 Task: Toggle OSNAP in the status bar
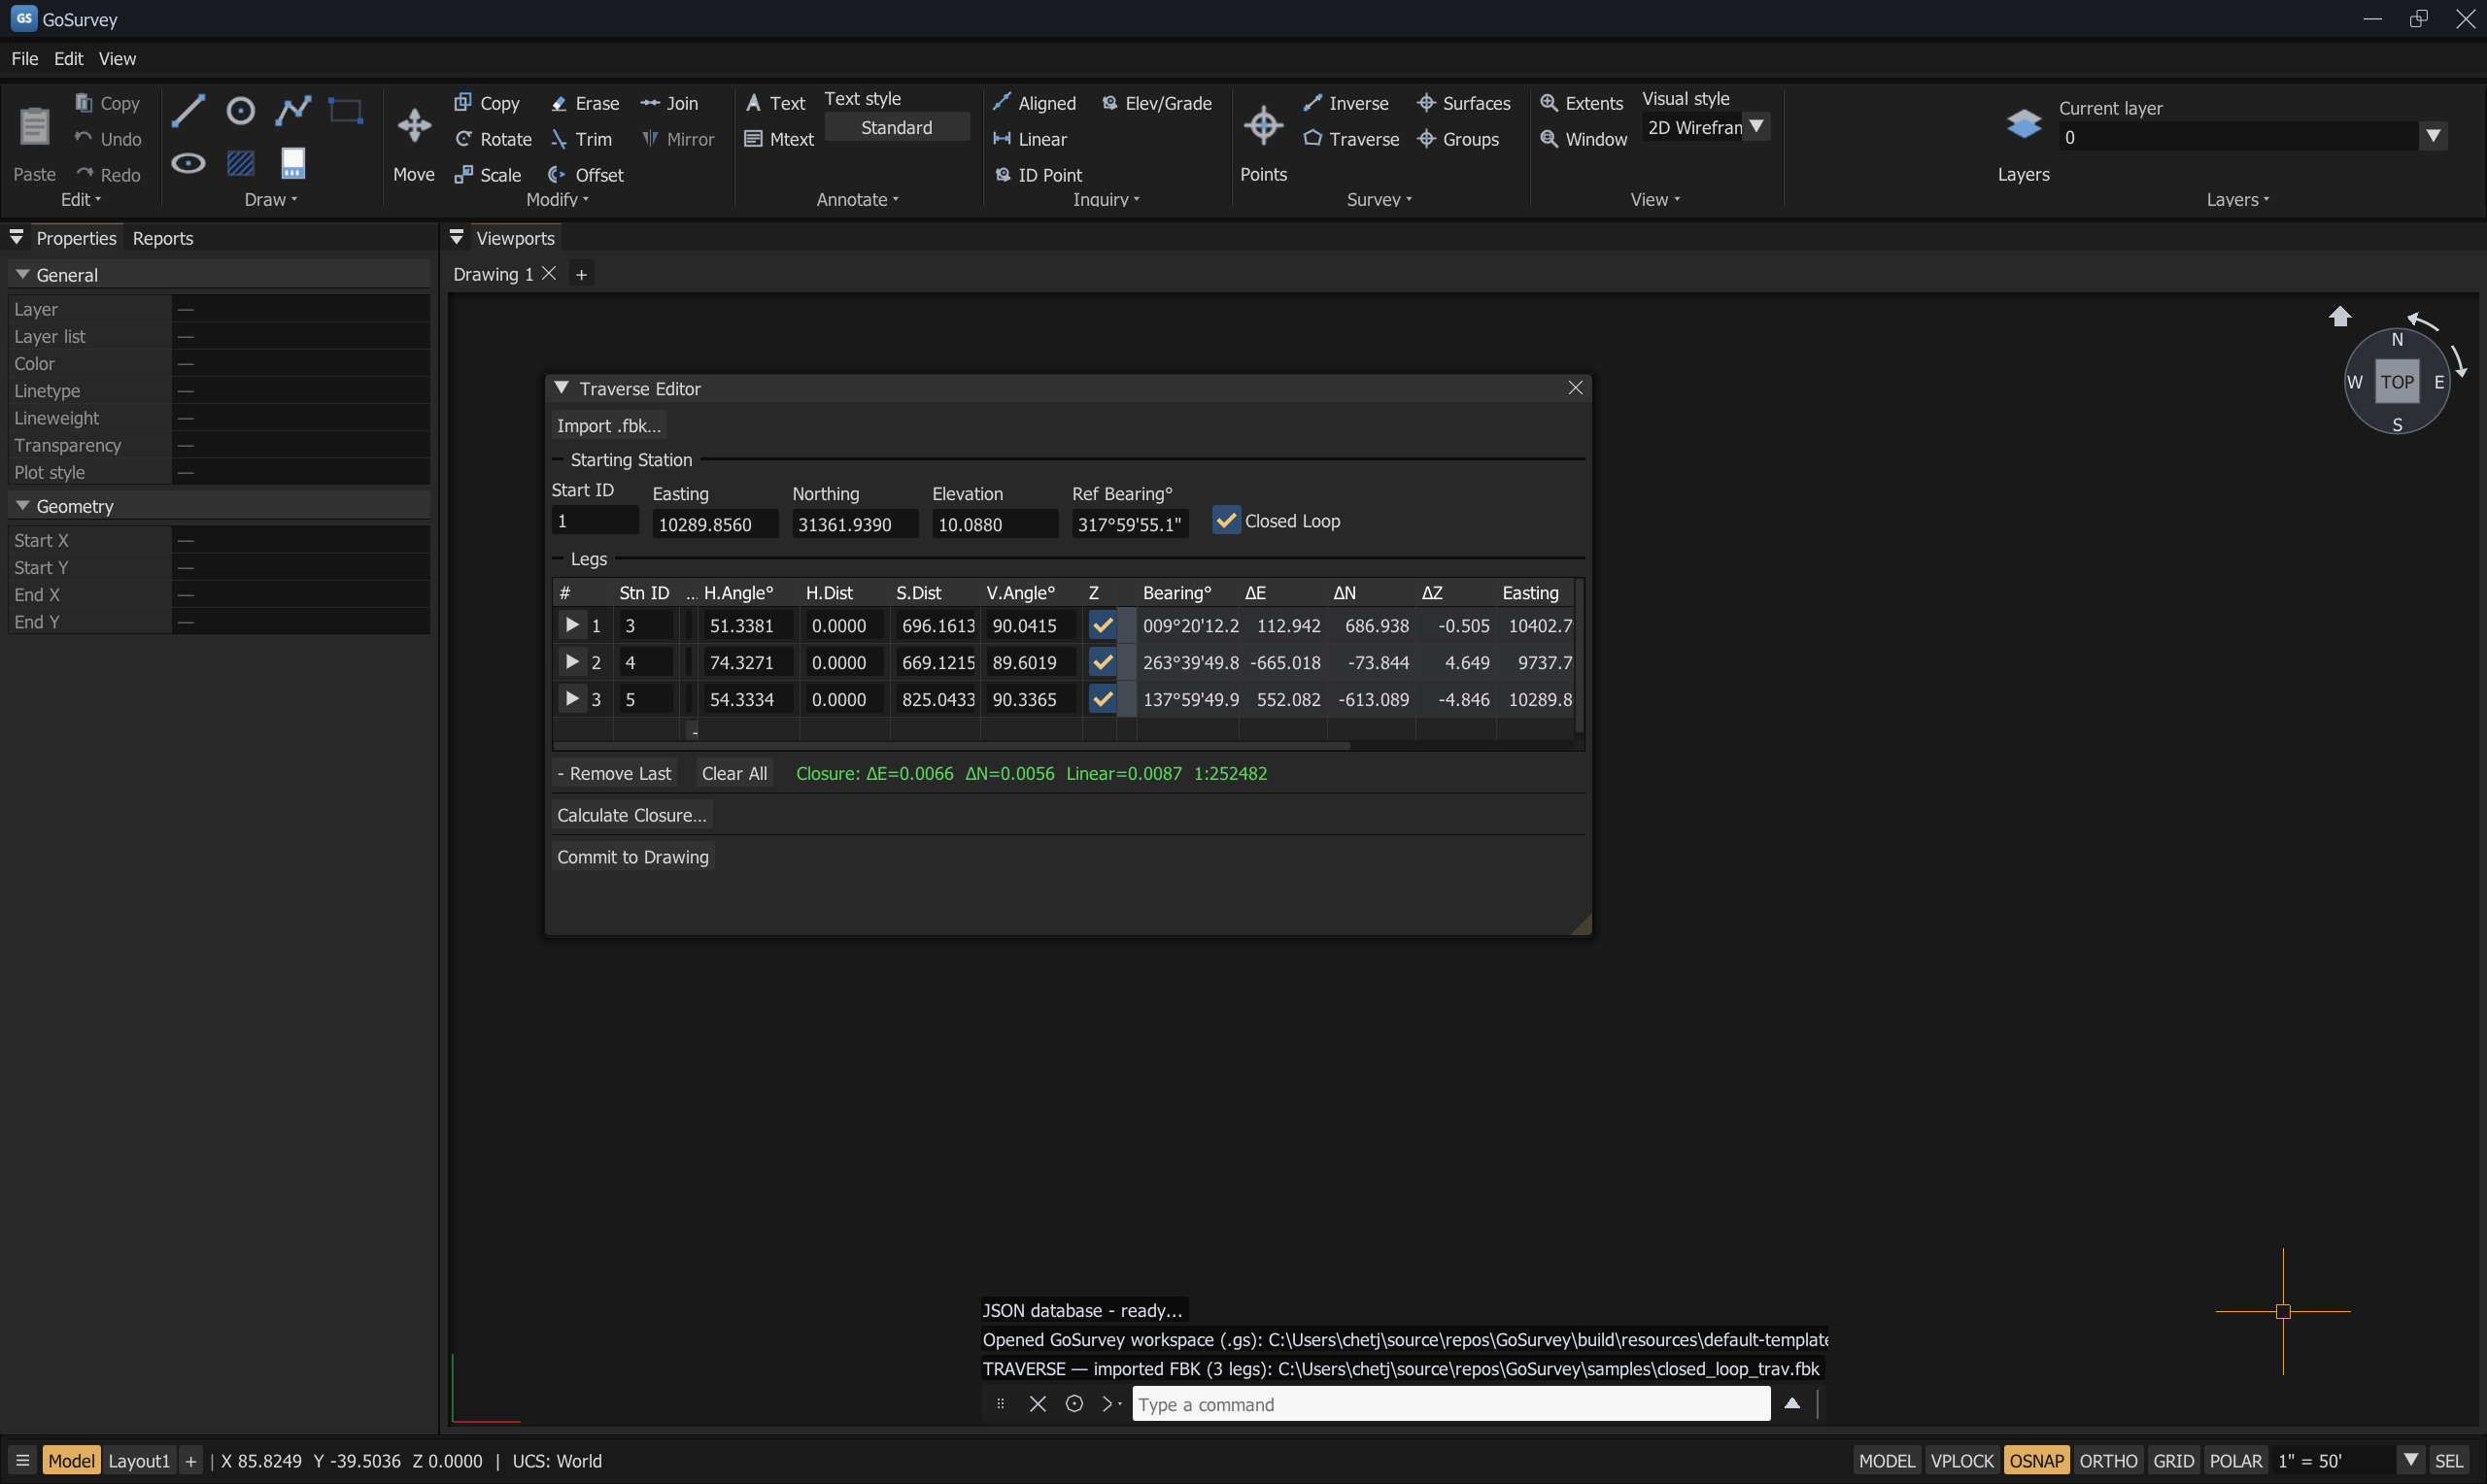2036,1460
